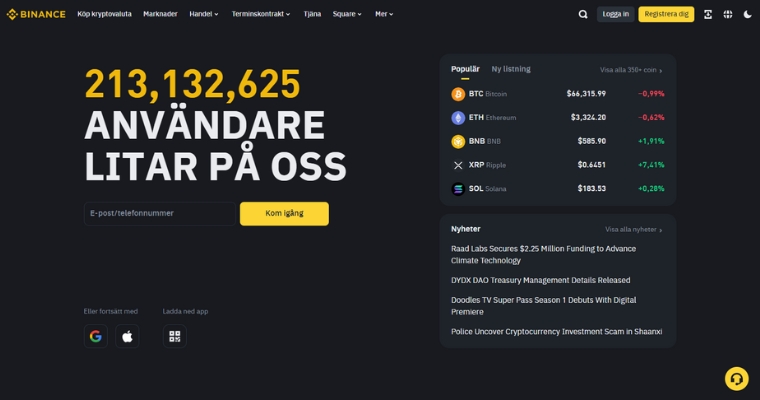Open Köp kryptovaluta menu item
Viewport: 760px width, 400px height.
[x=104, y=14]
